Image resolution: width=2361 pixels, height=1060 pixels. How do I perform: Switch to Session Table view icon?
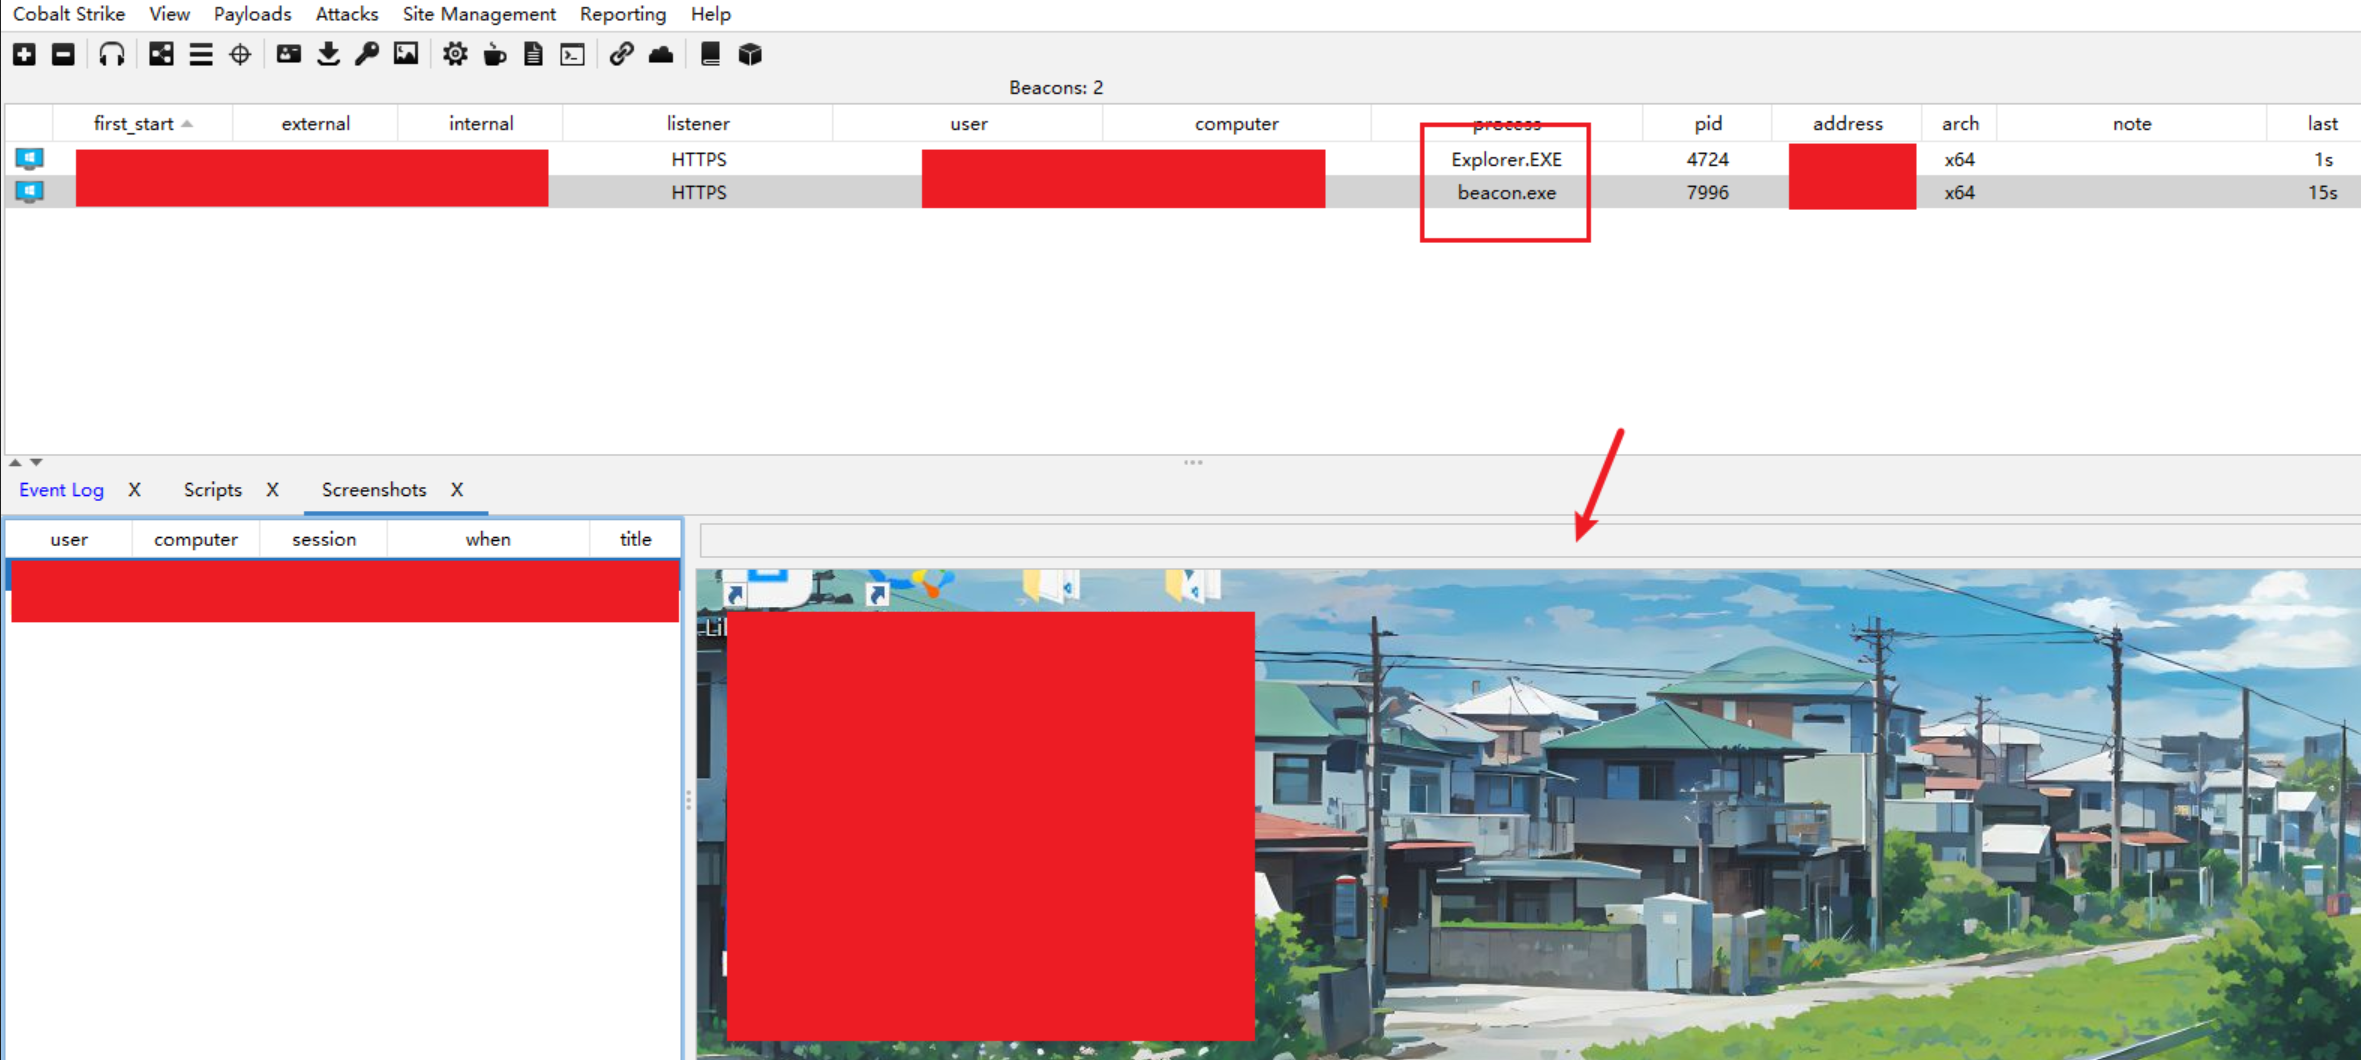coord(201,54)
